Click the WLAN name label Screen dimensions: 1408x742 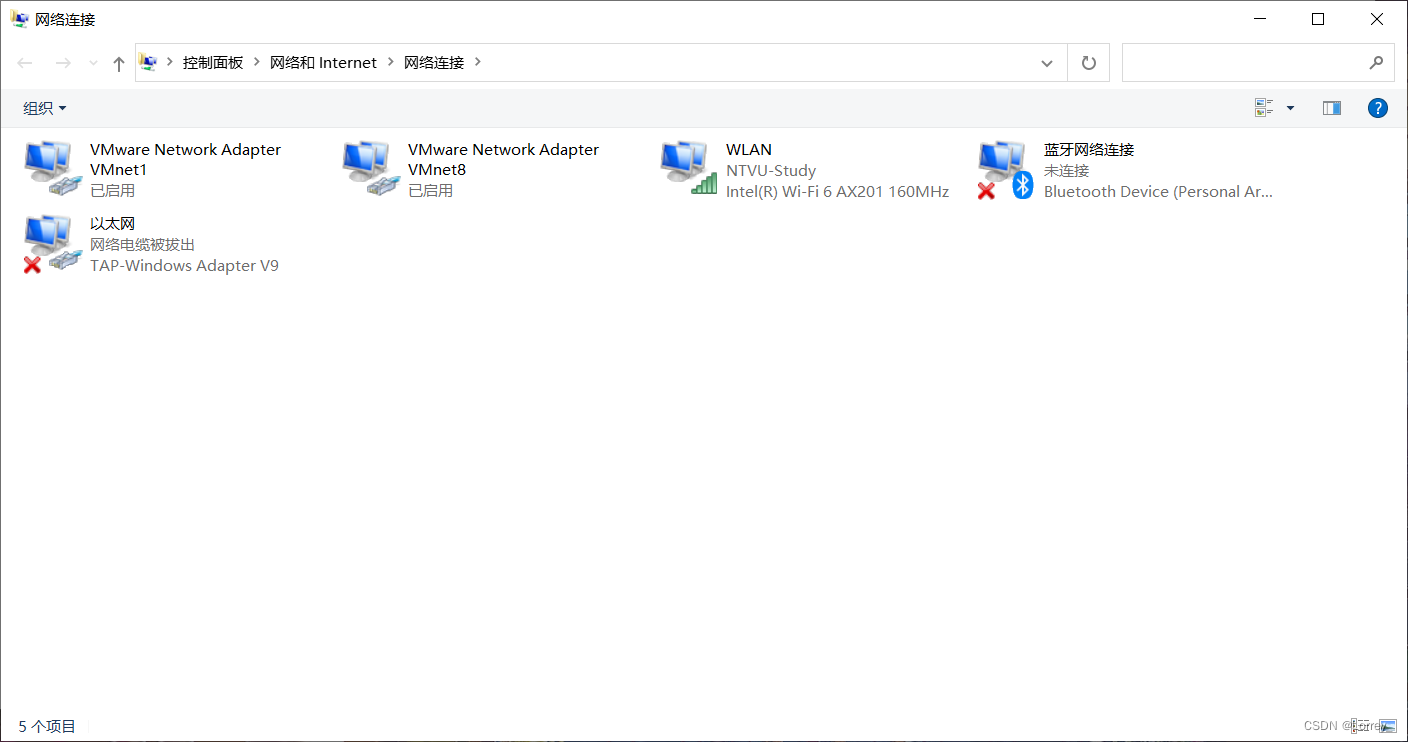tap(749, 150)
